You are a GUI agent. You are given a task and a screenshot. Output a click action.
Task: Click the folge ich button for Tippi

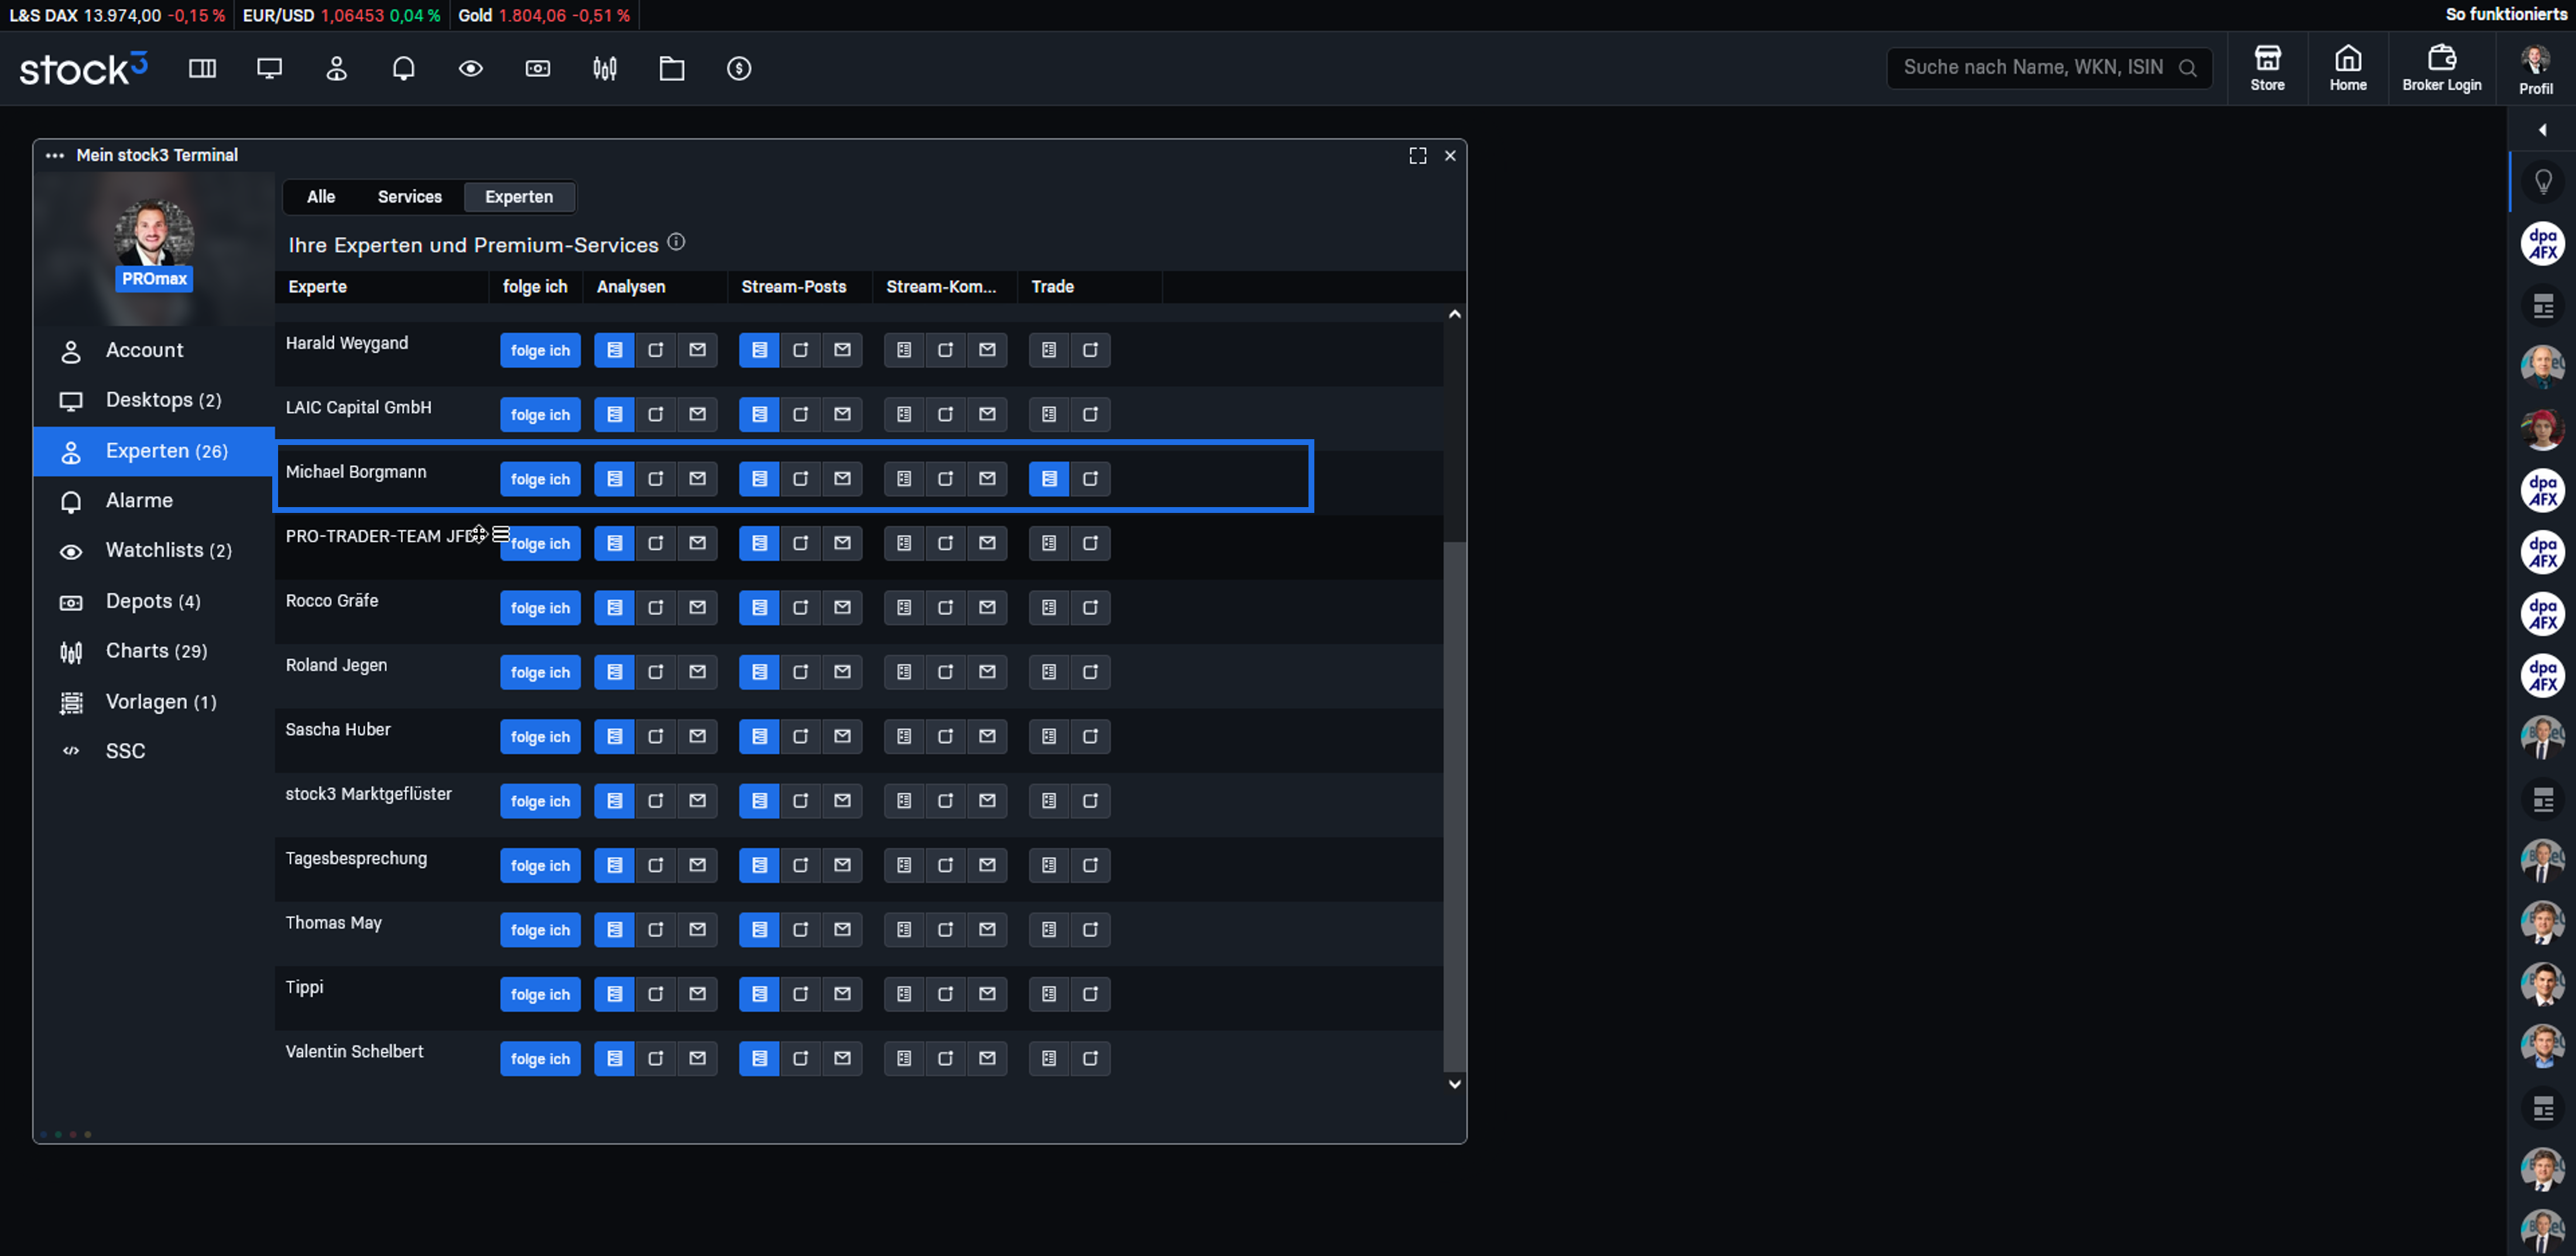click(x=540, y=994)
